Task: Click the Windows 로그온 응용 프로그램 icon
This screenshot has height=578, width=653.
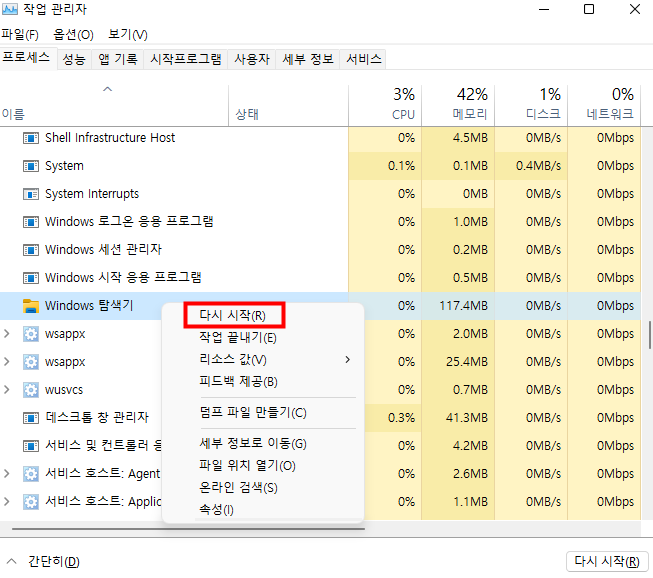Action: click(x=31, y=222)
